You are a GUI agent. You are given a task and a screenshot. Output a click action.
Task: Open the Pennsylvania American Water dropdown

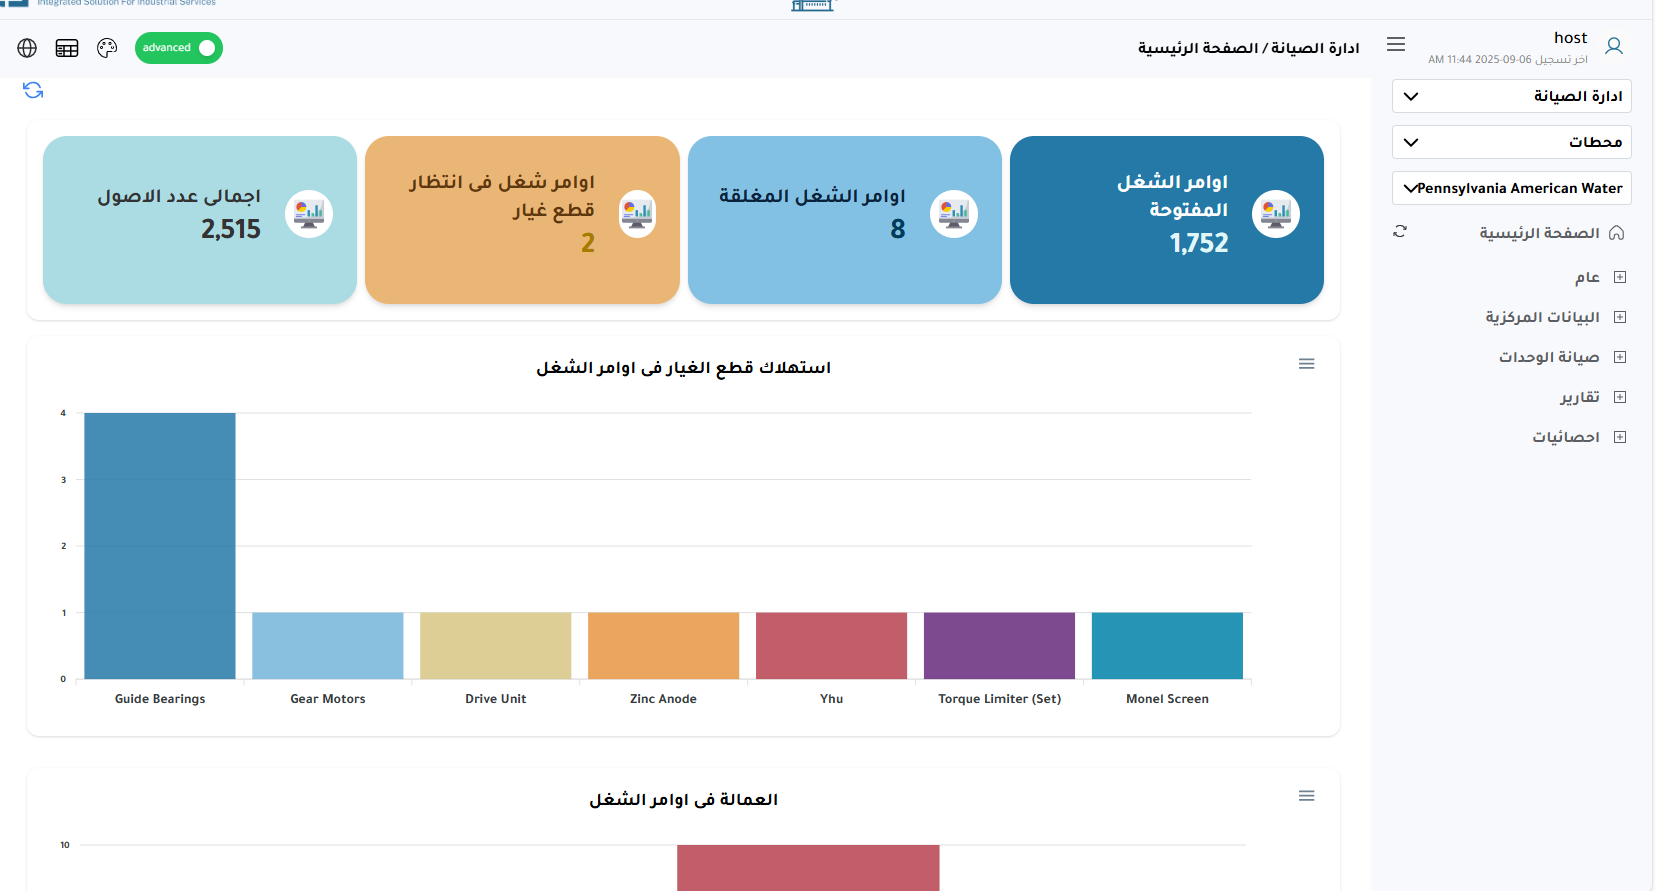click(x=1511, y=188)
